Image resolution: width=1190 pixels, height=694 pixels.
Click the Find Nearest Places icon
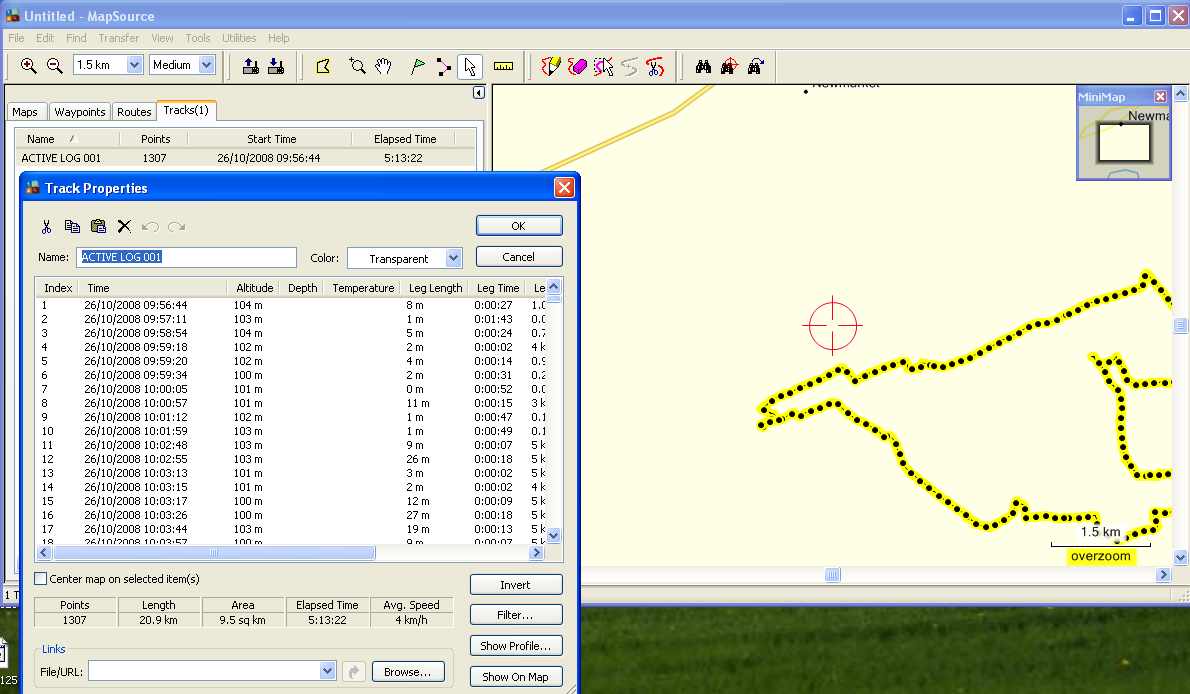729,66
